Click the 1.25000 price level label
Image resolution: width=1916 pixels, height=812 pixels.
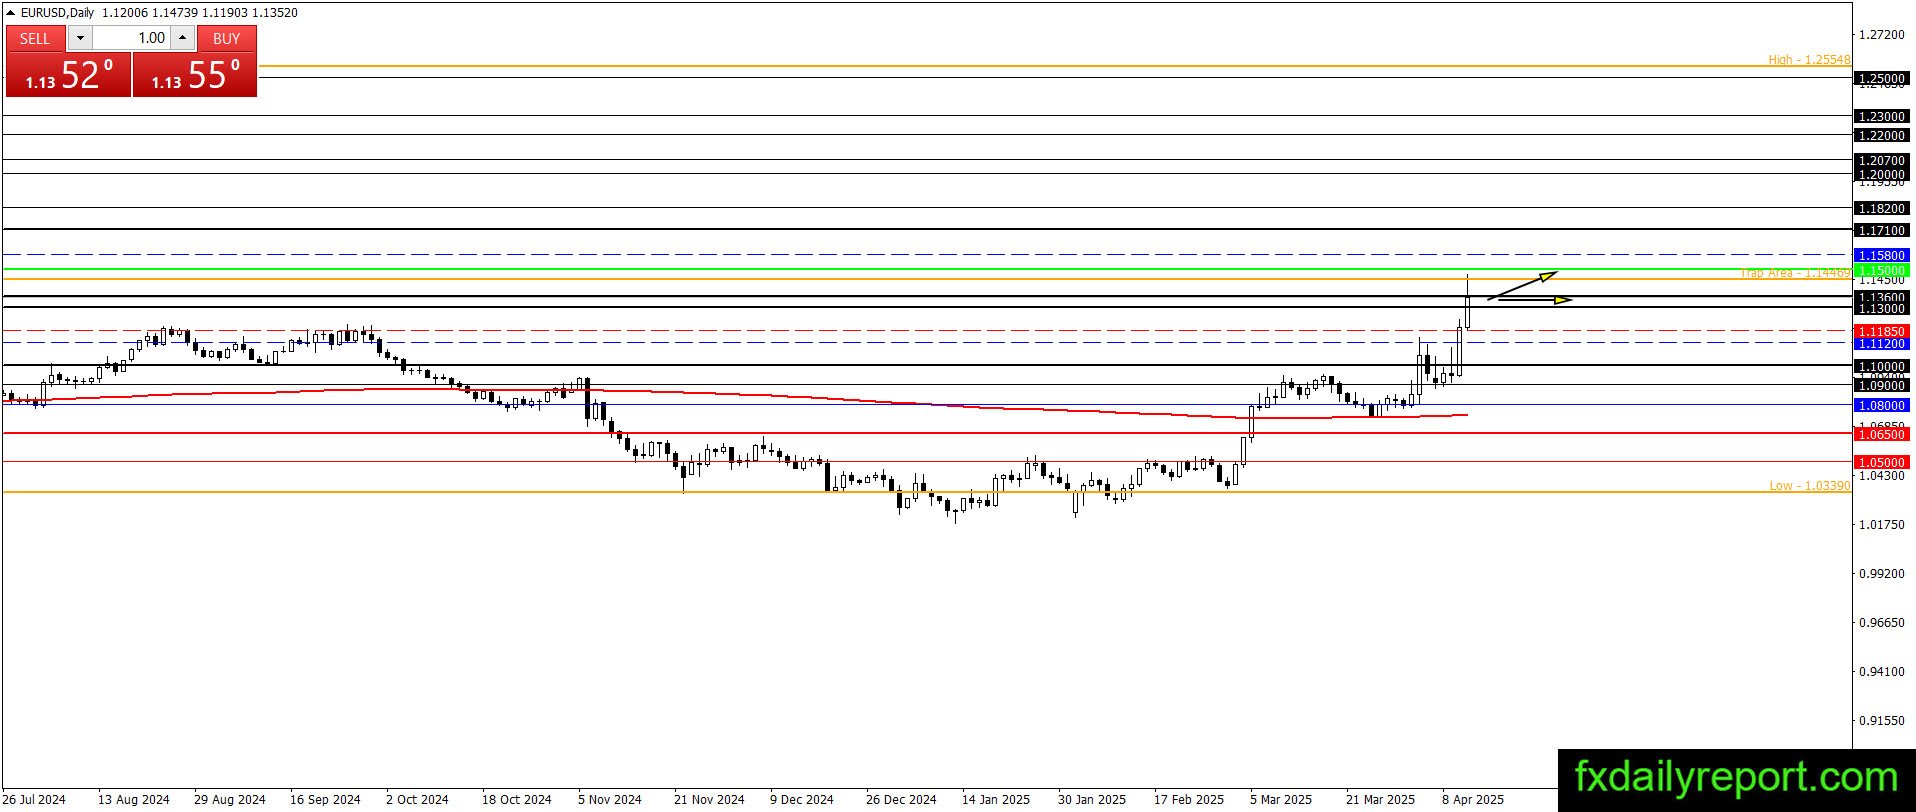coord(1881,78)
